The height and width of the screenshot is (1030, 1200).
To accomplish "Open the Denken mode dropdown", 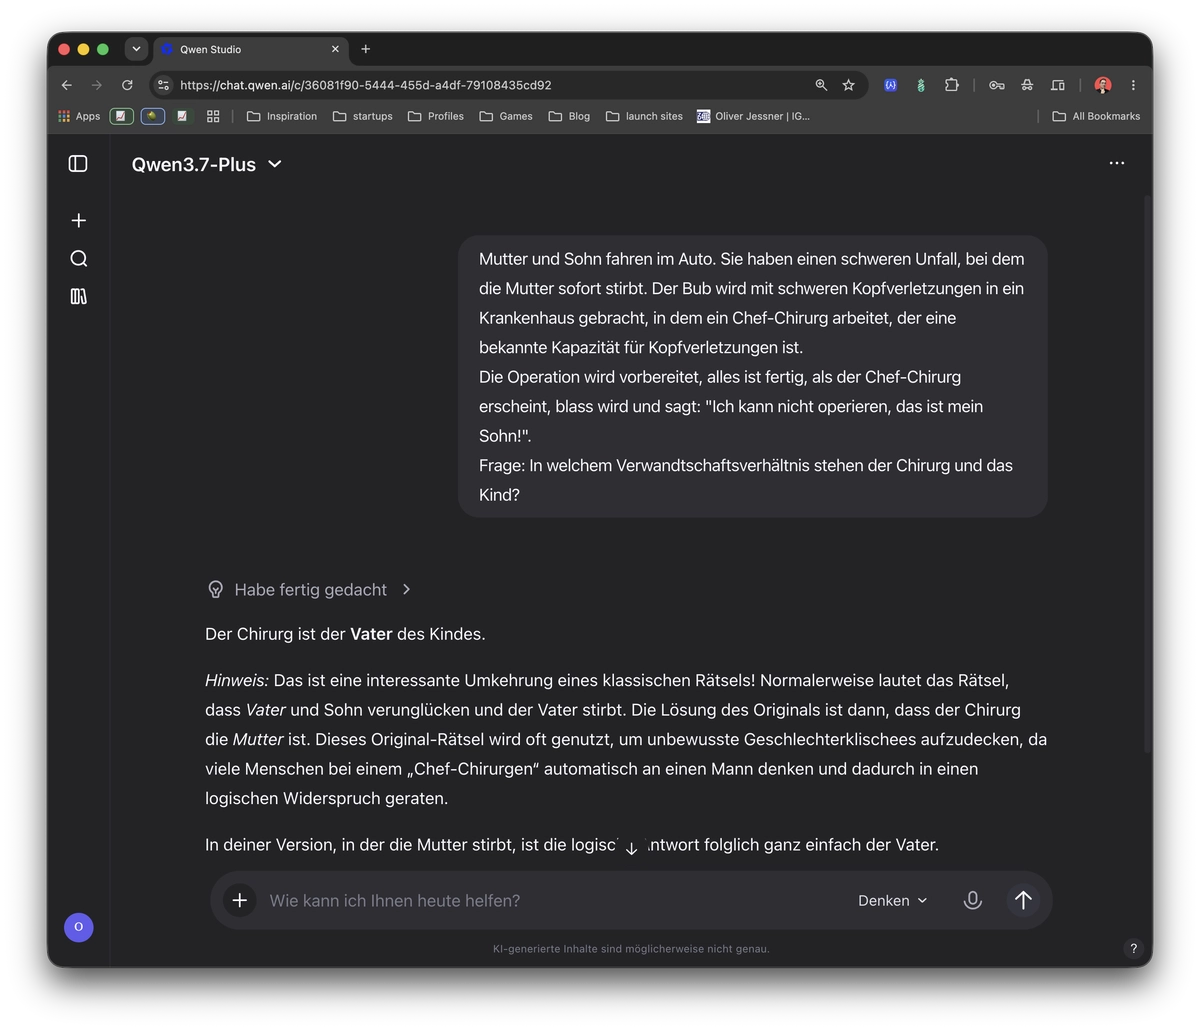I will point(892,900).
